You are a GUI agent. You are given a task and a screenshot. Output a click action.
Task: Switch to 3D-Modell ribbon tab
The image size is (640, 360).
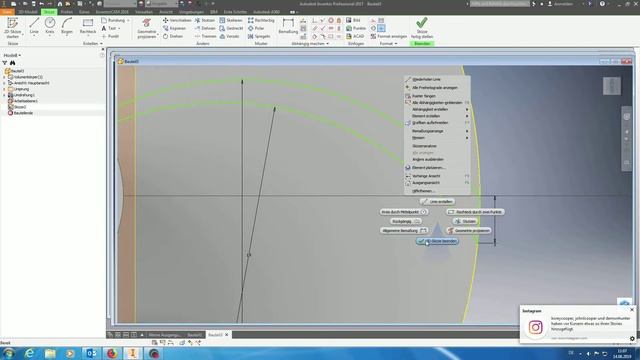[28, 12]
